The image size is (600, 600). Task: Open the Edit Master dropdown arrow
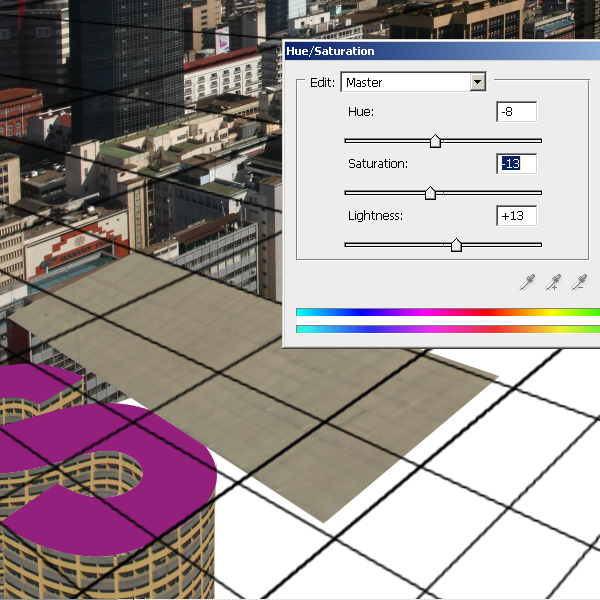click(x=478, y=82)
